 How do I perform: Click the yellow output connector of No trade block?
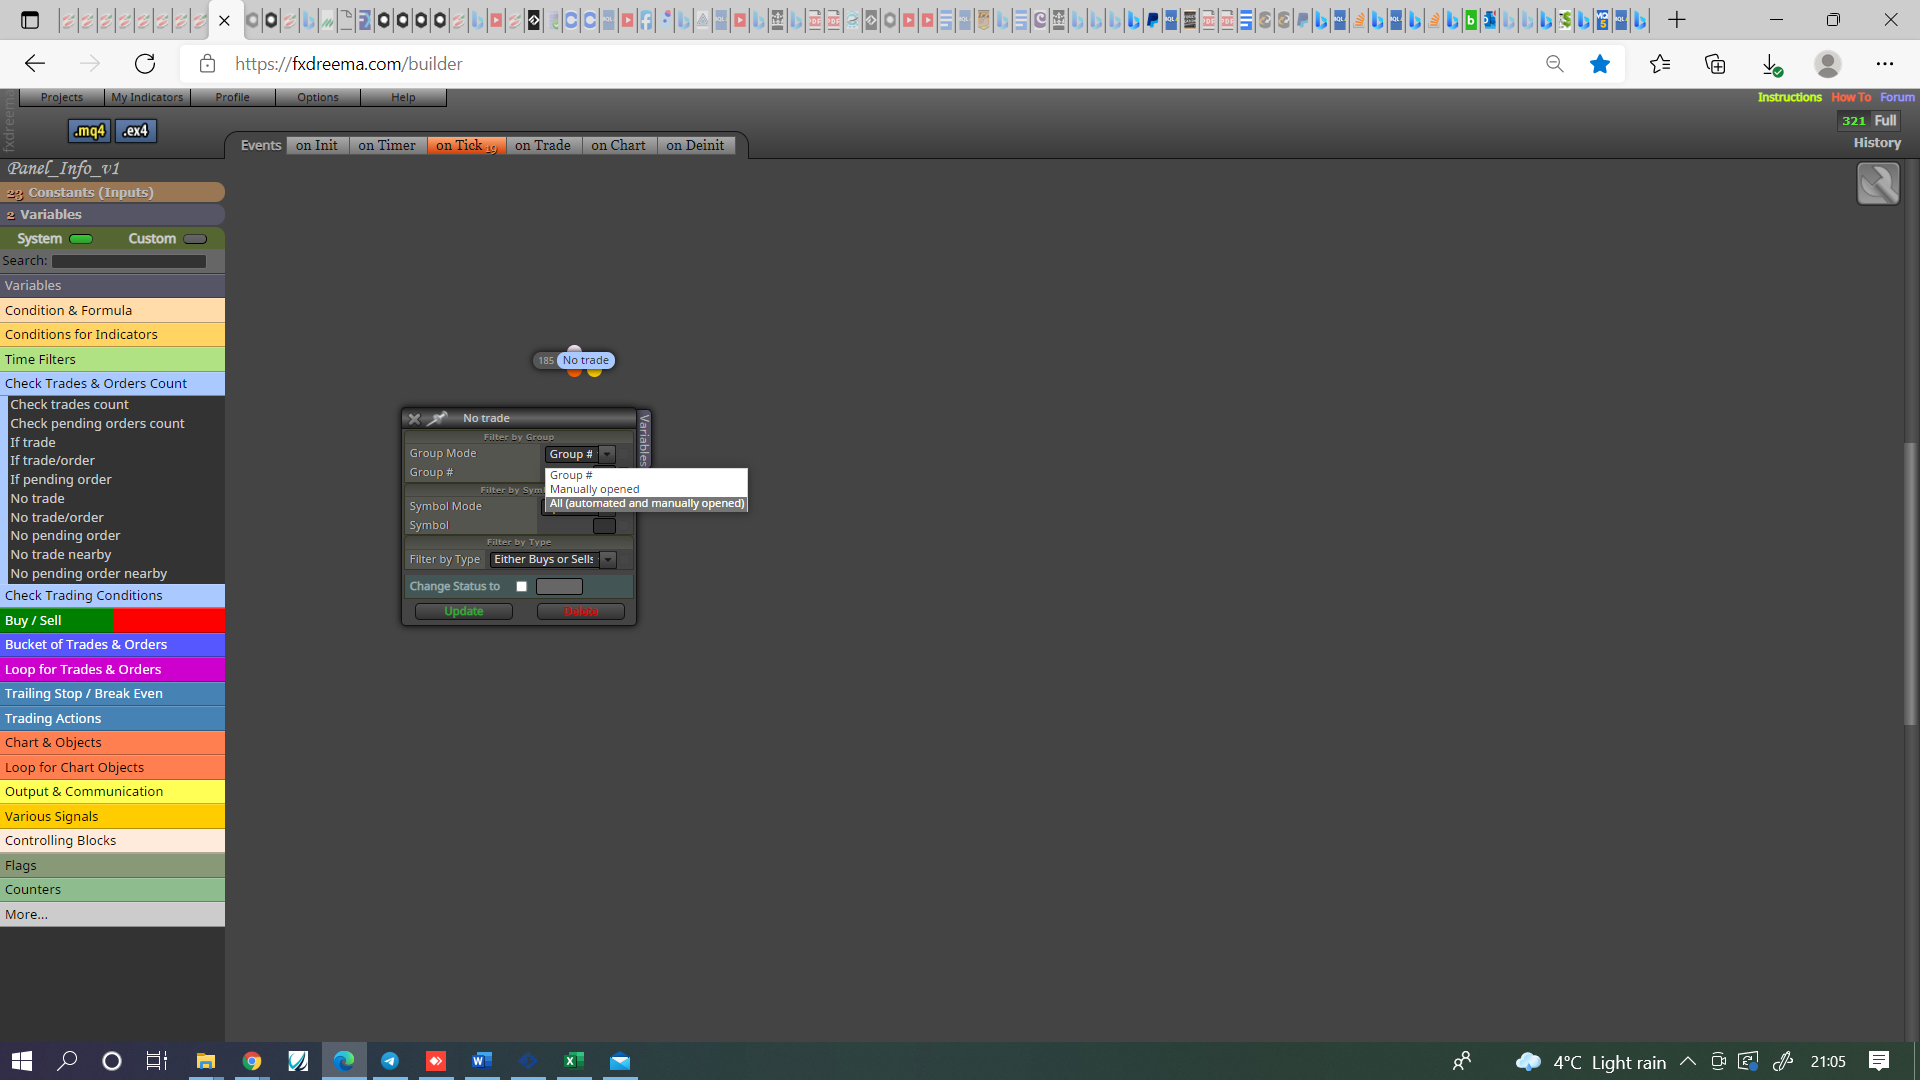tap(595, 373)
